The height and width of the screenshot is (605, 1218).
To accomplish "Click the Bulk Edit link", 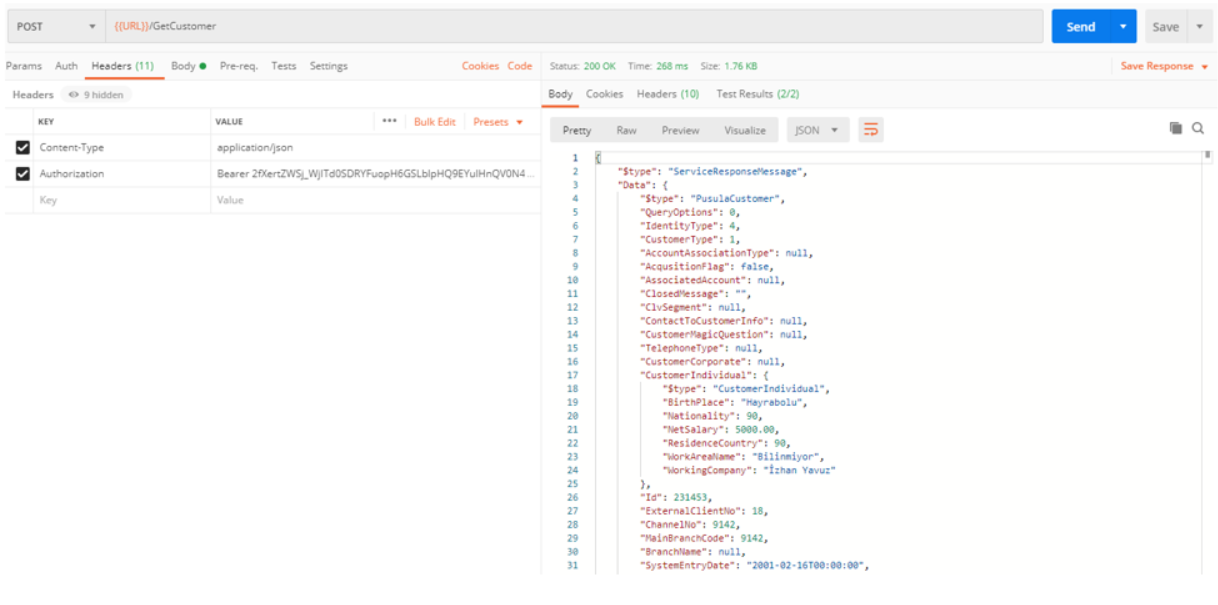I will (x=434, y=122).
